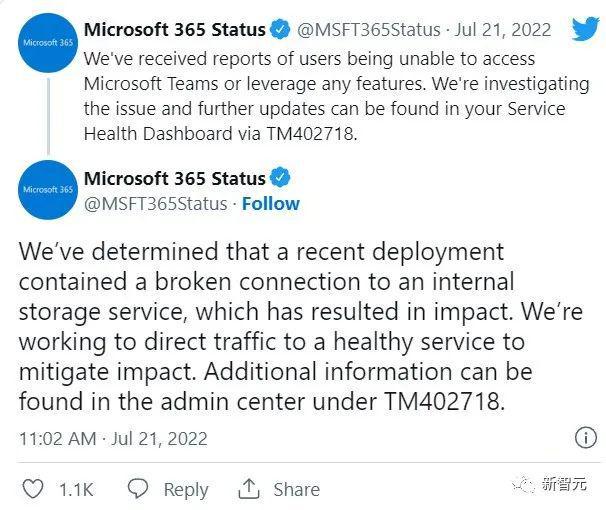Open the Microsoft 365 Status name in the second tweet

click(174, 179)
